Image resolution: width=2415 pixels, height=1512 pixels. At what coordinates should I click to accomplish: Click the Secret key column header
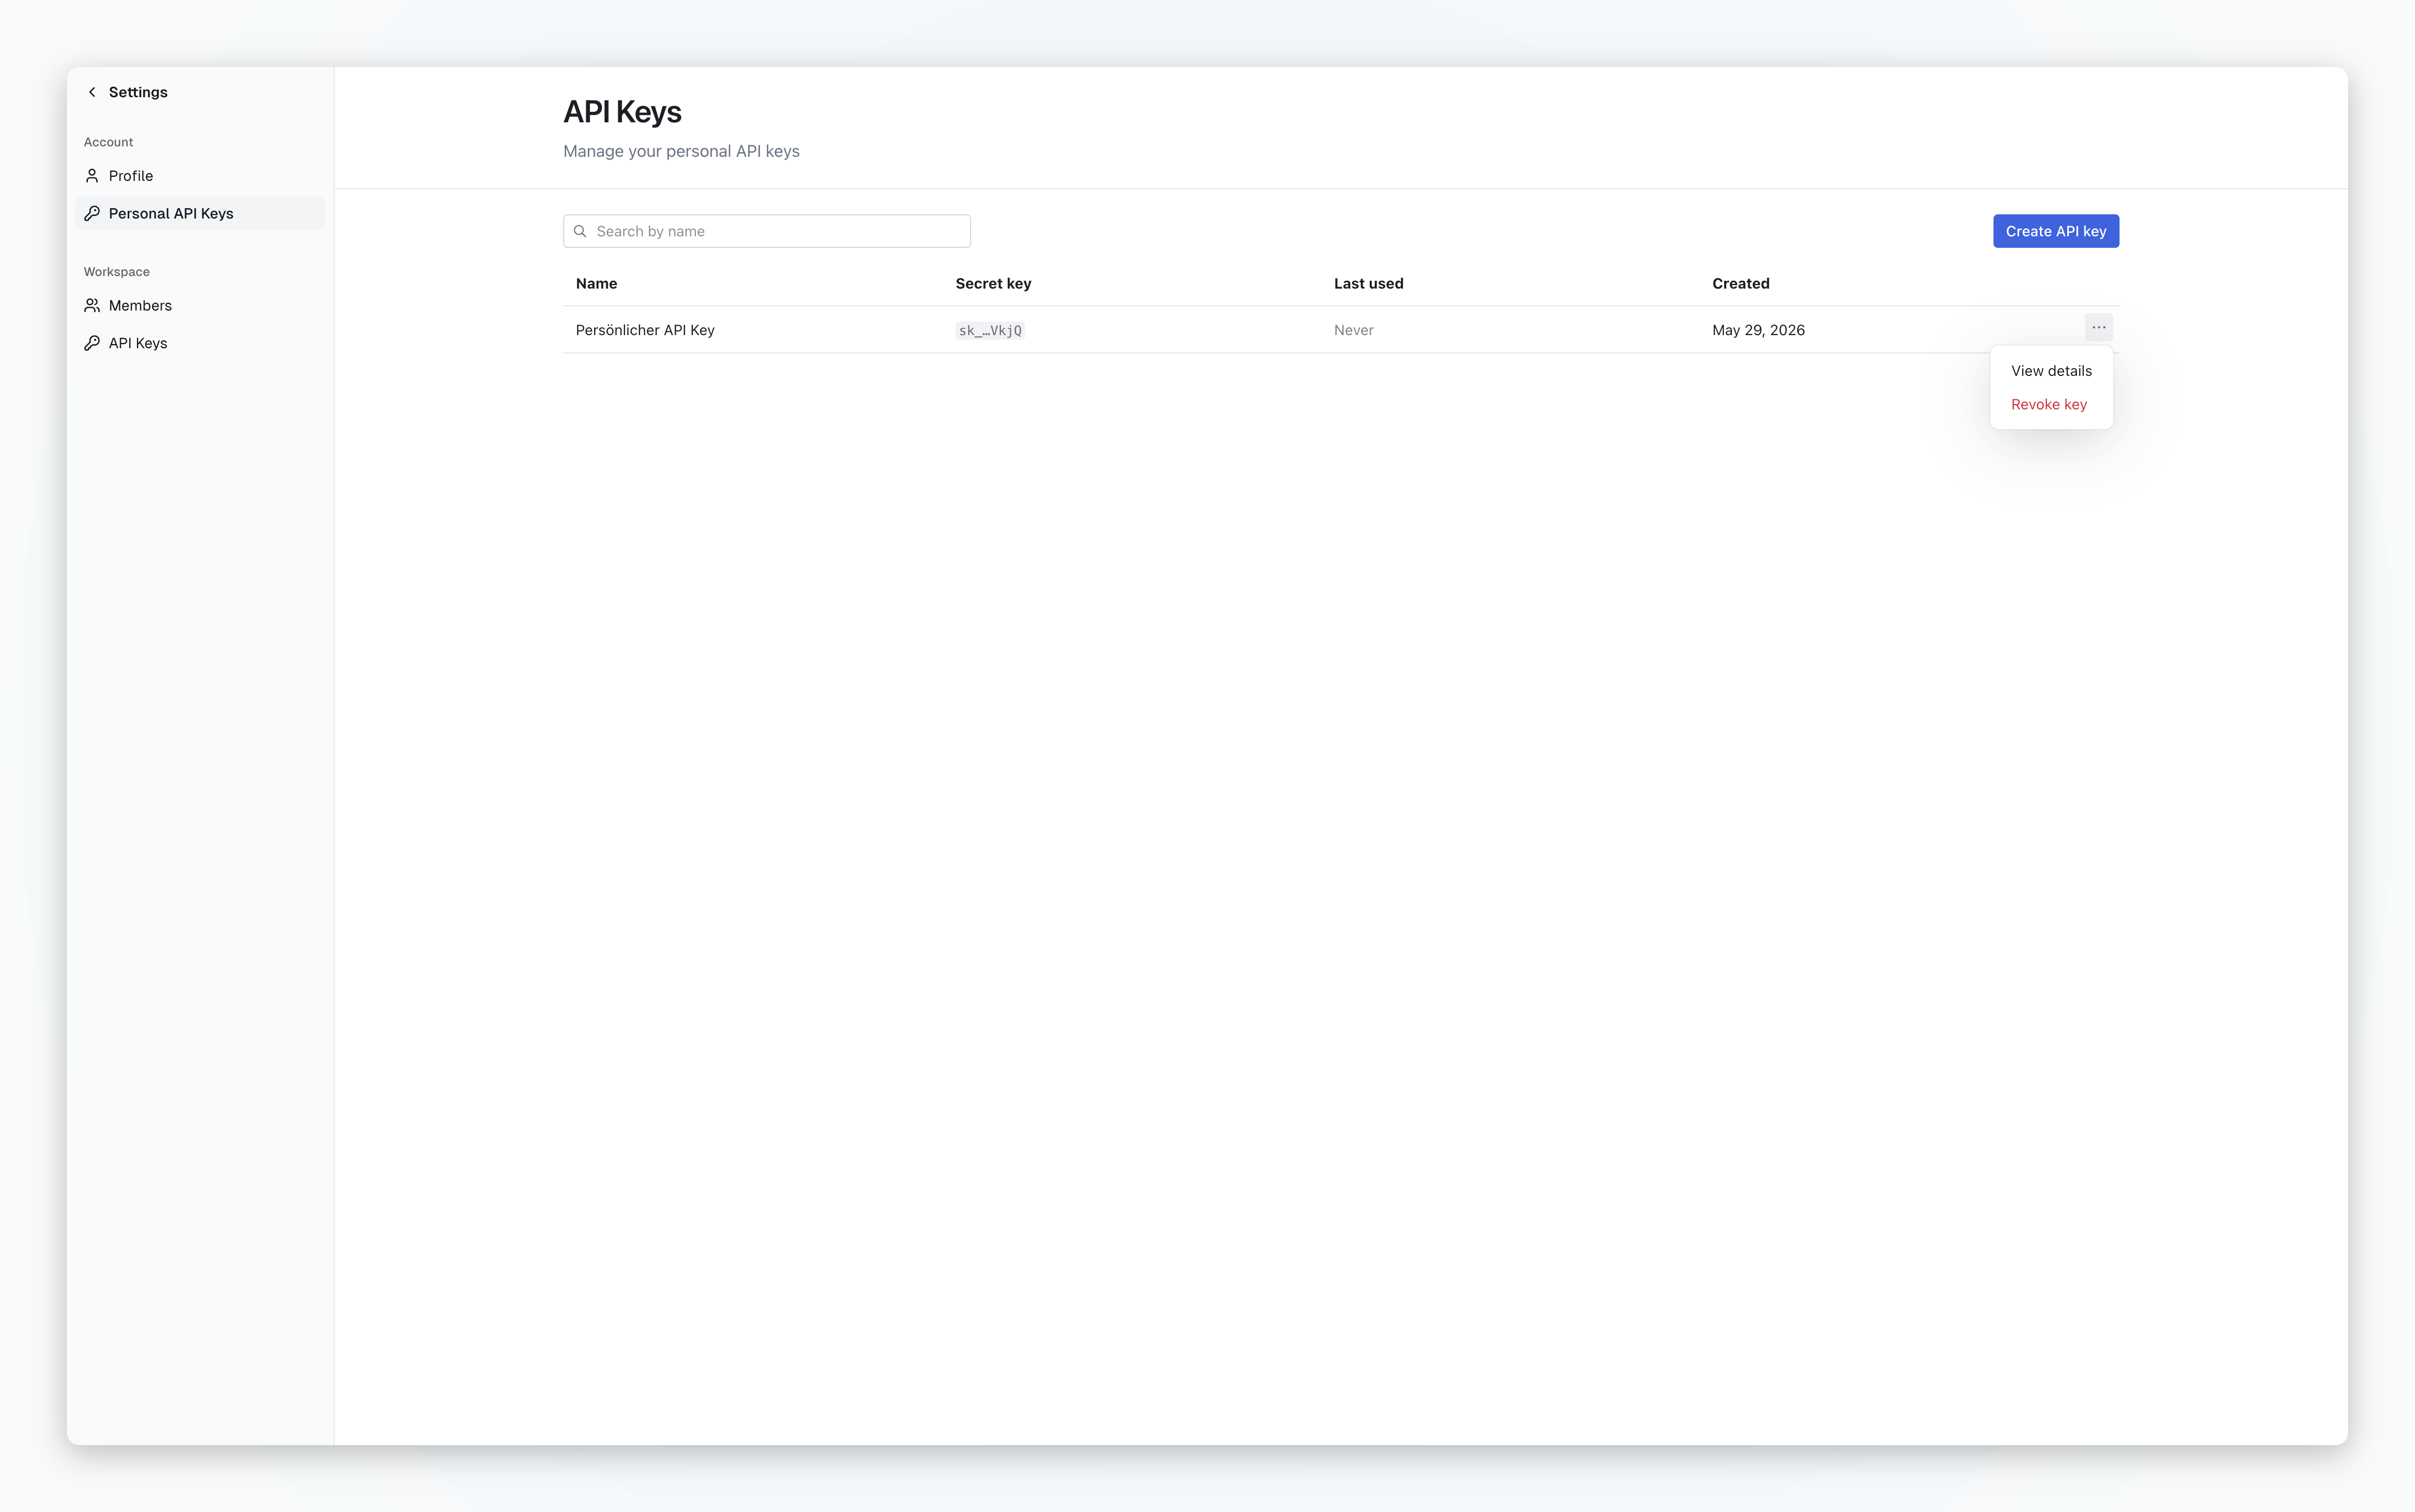tap(993, 284)
